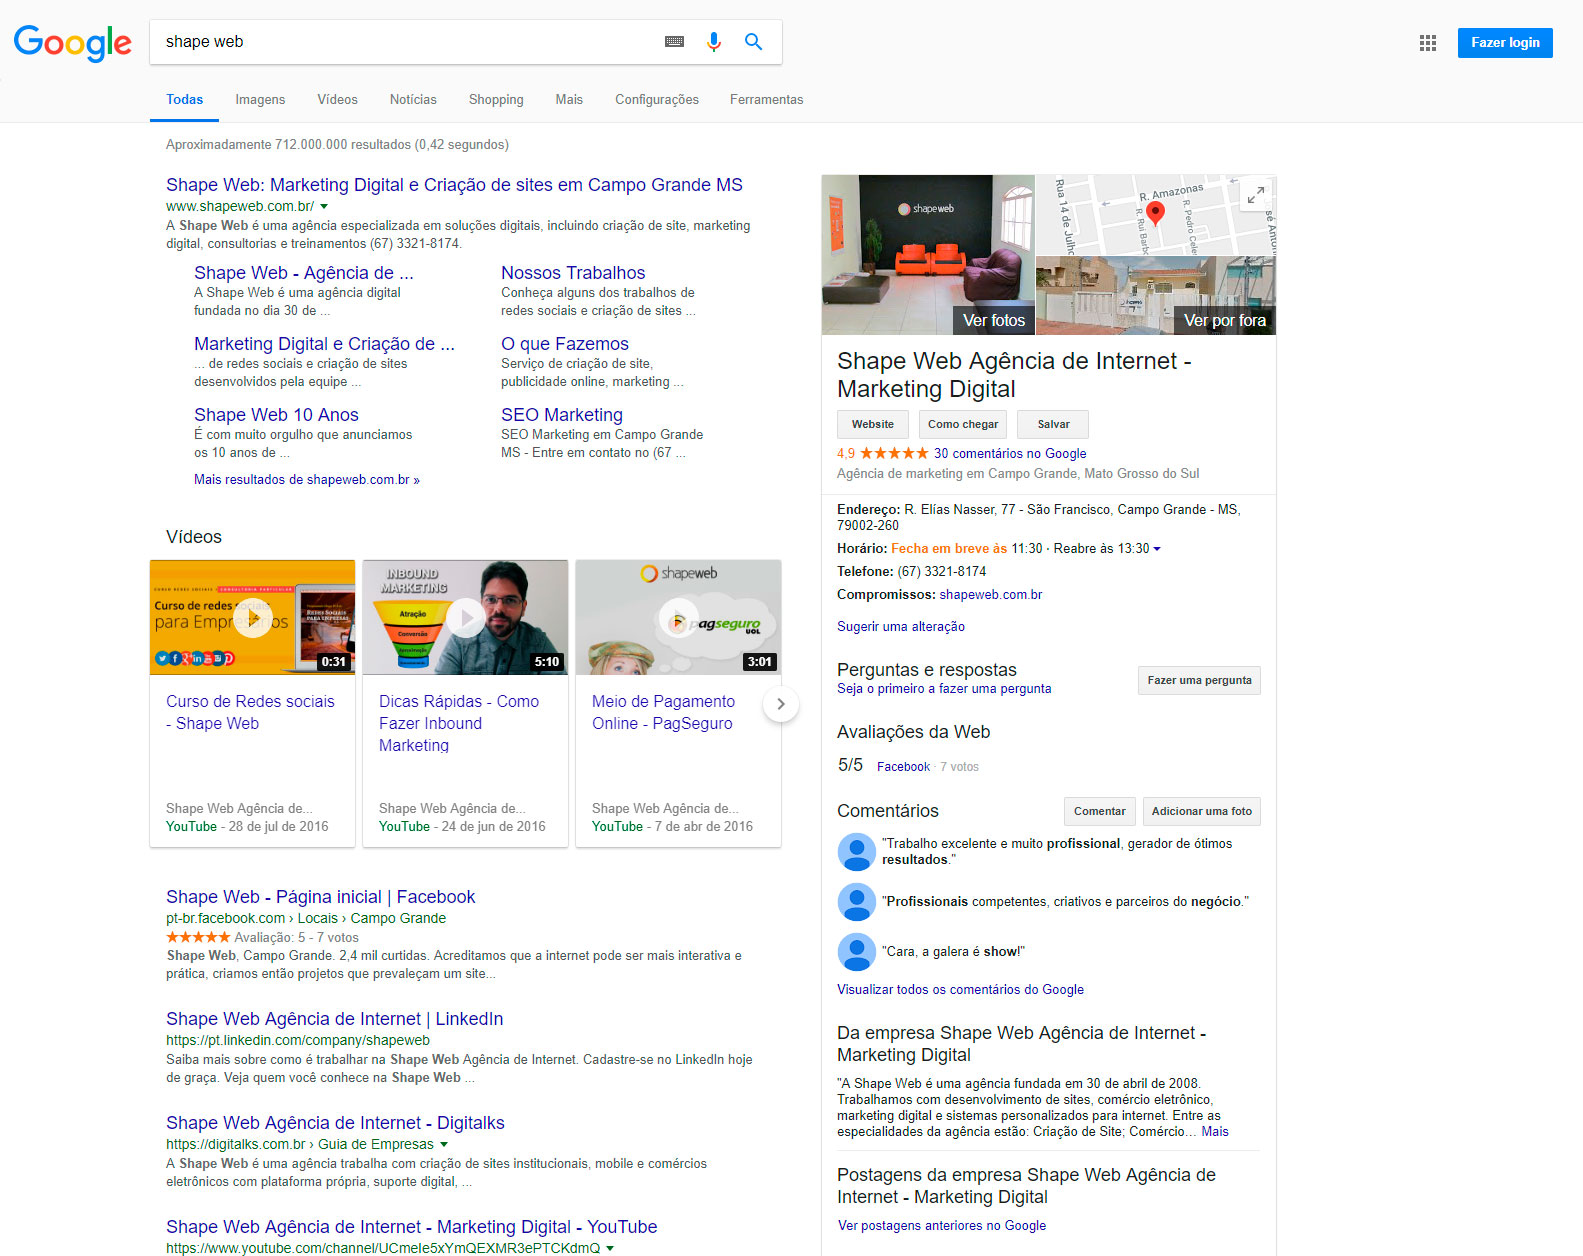The width and height of the screenshot is (1583, 1256).
Task: Click 'Mais resultados de shapeweb.com.br'
Action: point(307,480)
